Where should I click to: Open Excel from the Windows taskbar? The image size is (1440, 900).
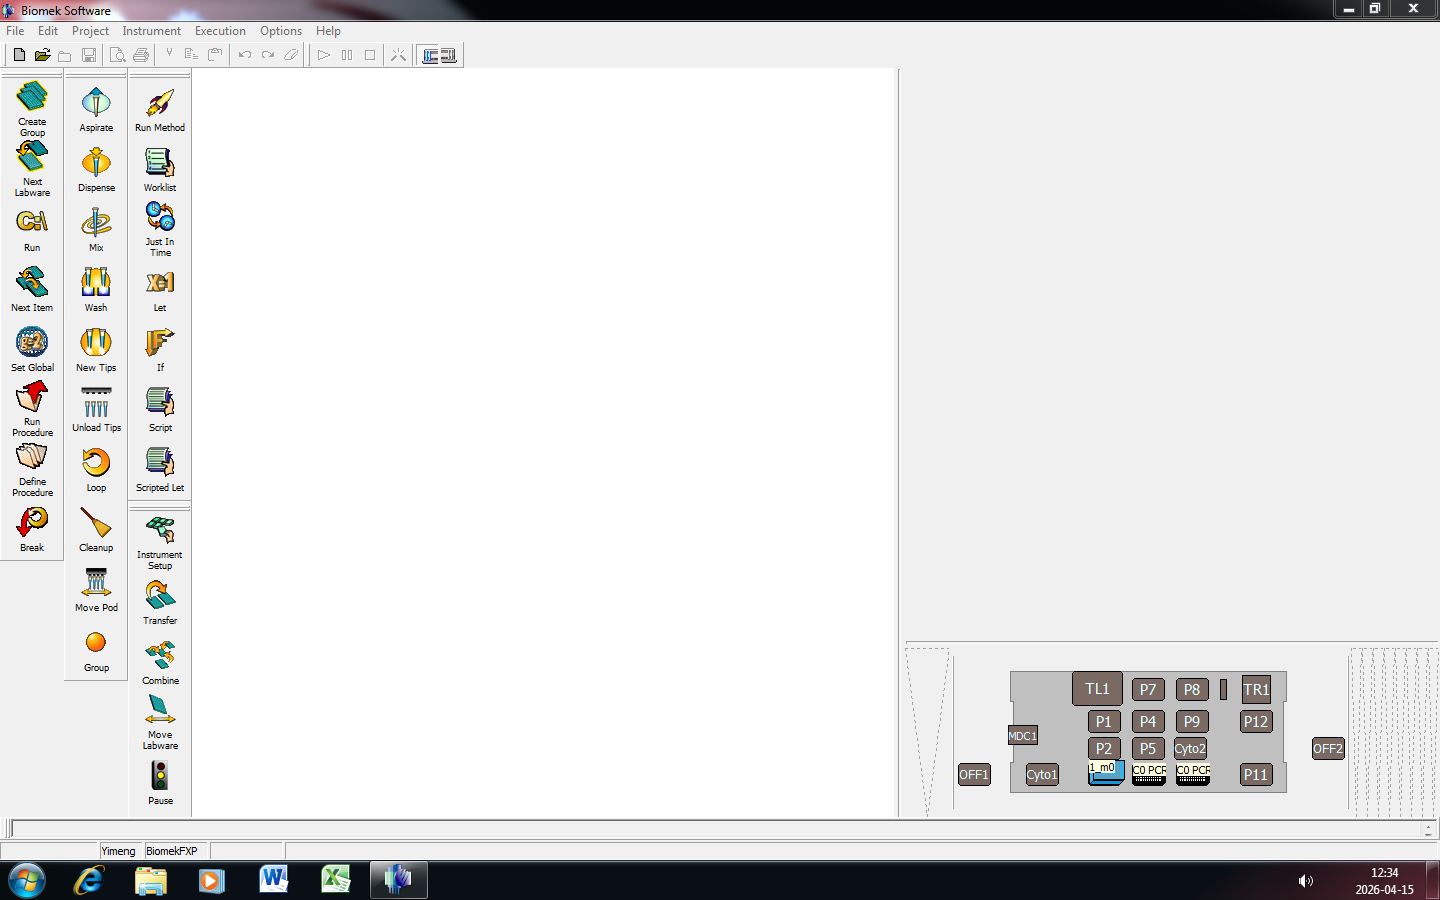click(x=336, y=880)
